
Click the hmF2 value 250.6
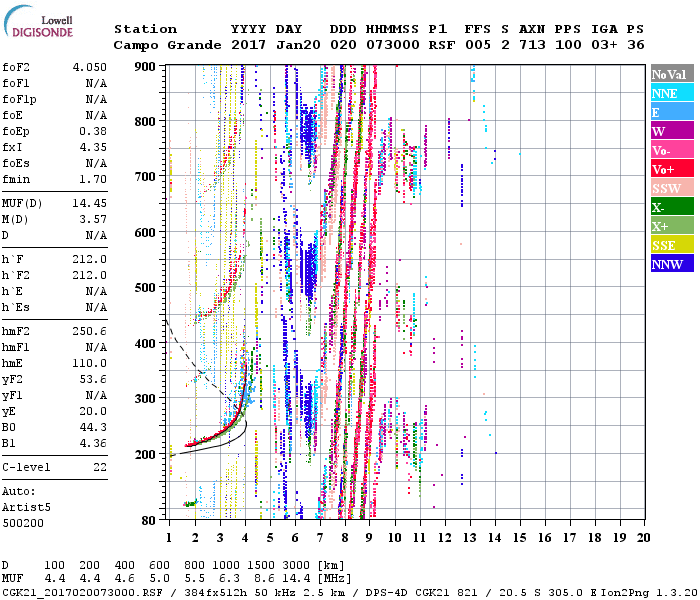coord(90,331)
